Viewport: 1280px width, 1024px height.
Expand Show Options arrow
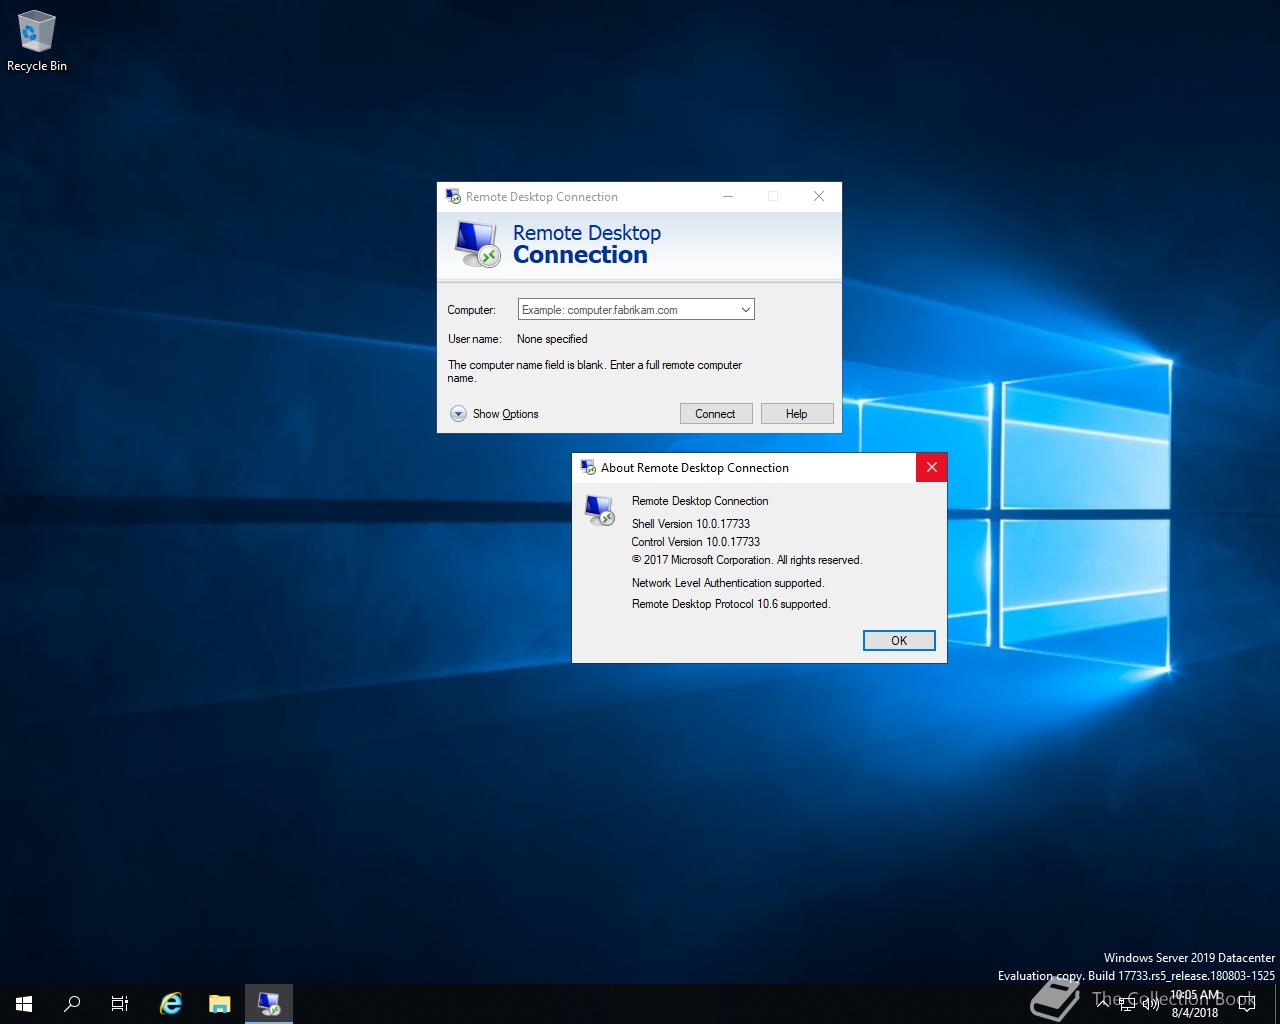click(458, 414)
